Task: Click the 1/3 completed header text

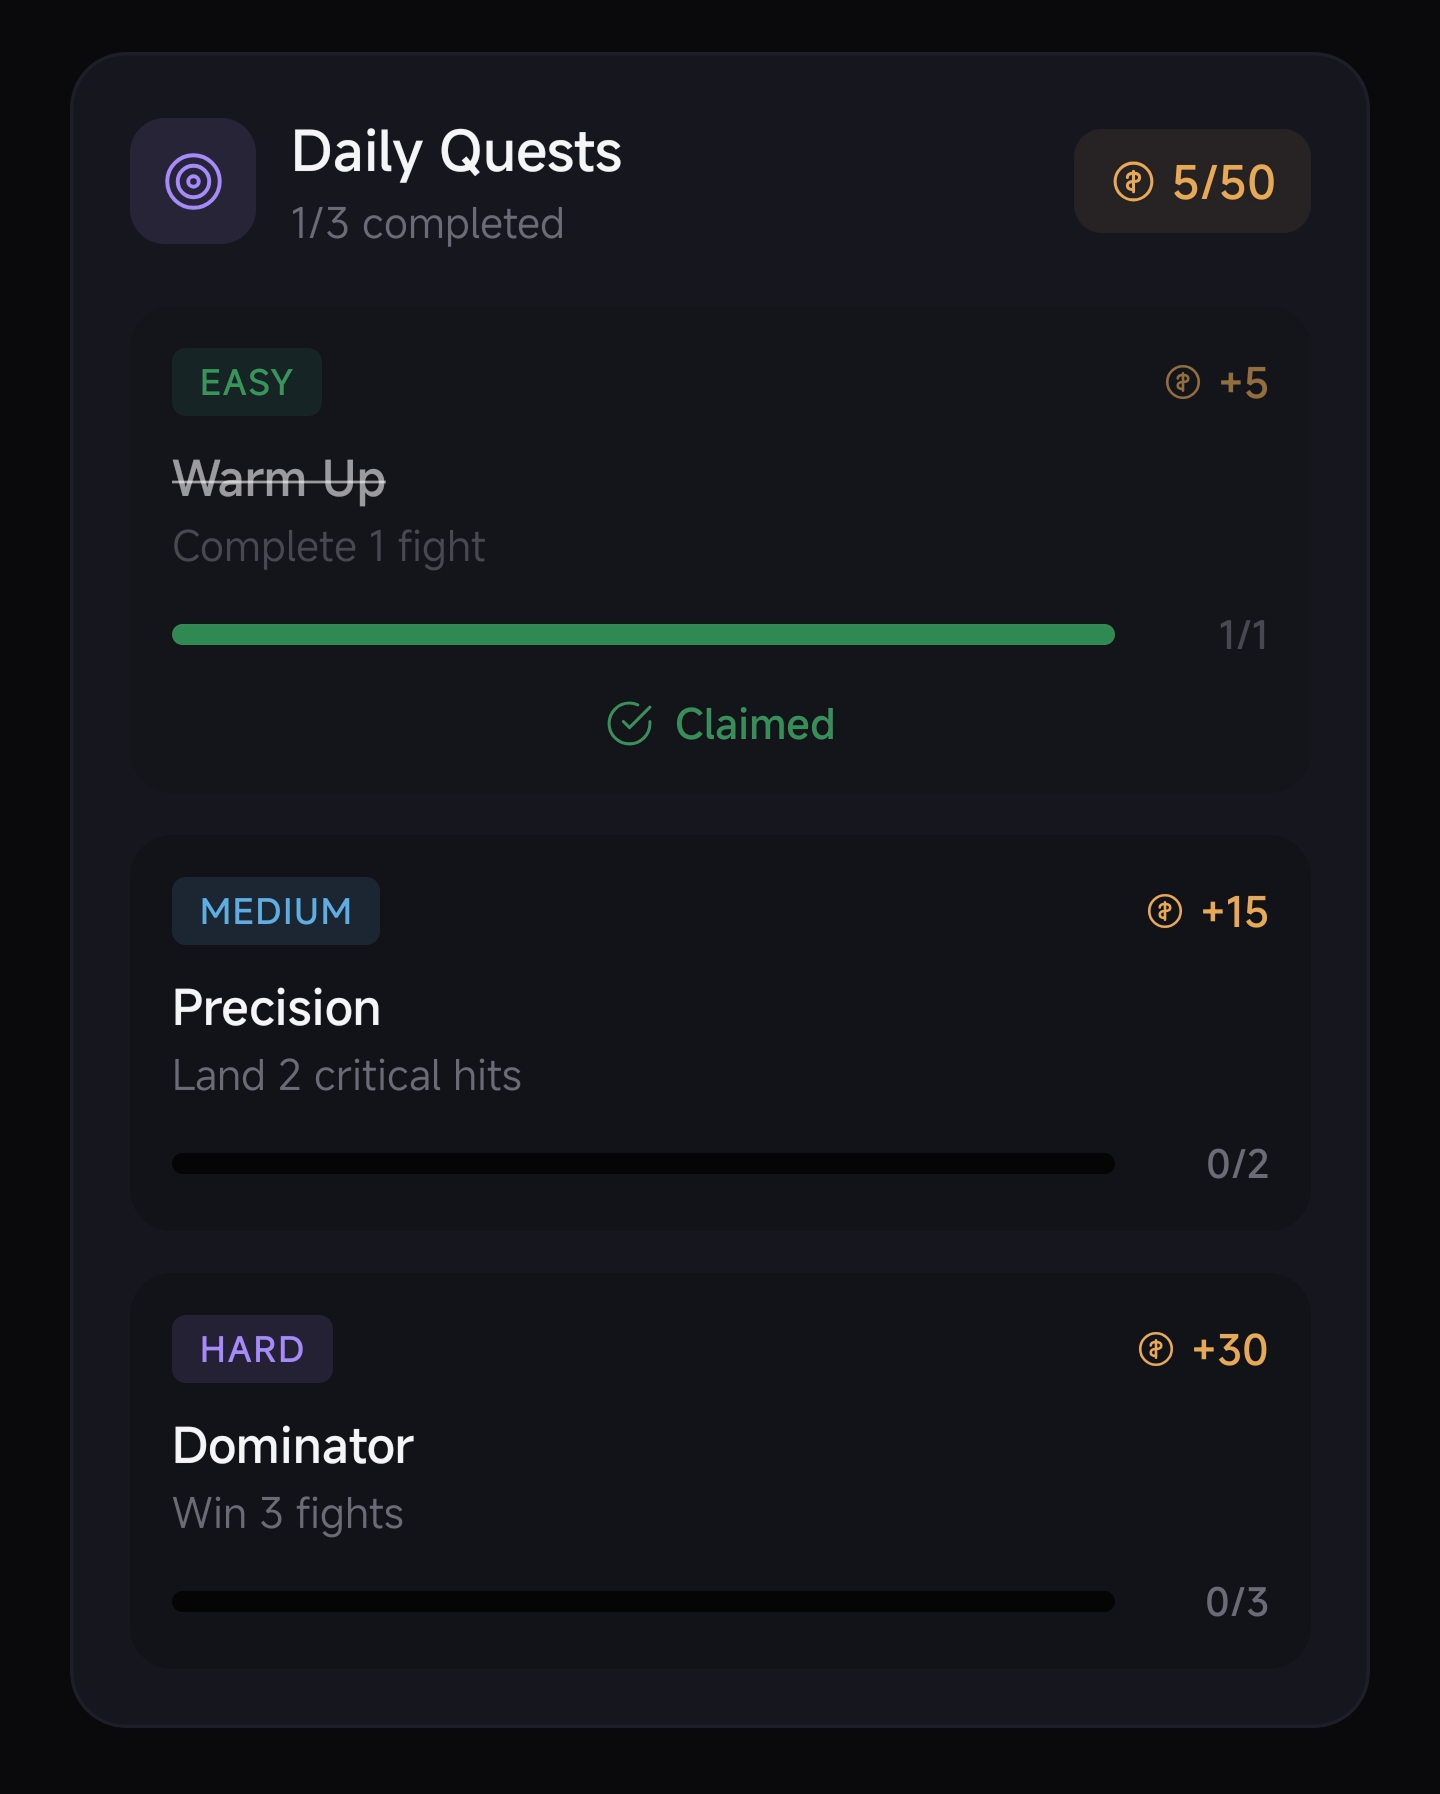Action: point(427,223)
